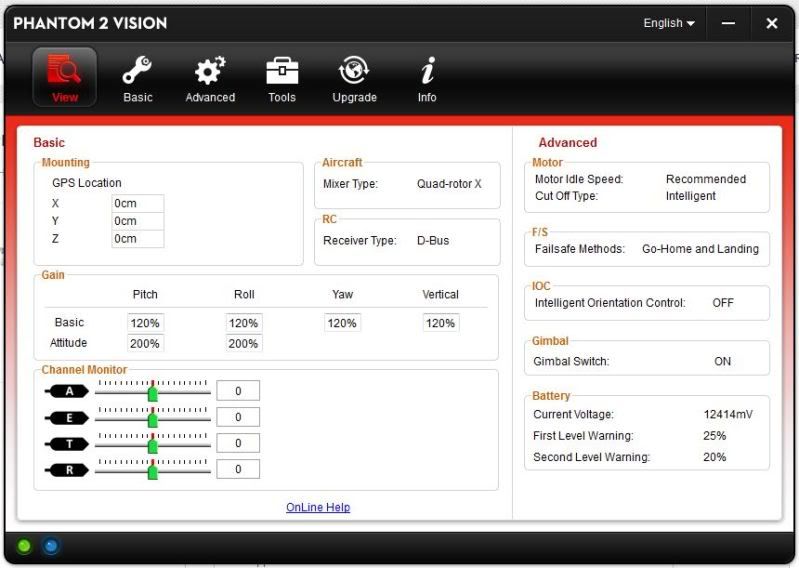Select the Basic Pitch gain field

click(x=145, y=323)
